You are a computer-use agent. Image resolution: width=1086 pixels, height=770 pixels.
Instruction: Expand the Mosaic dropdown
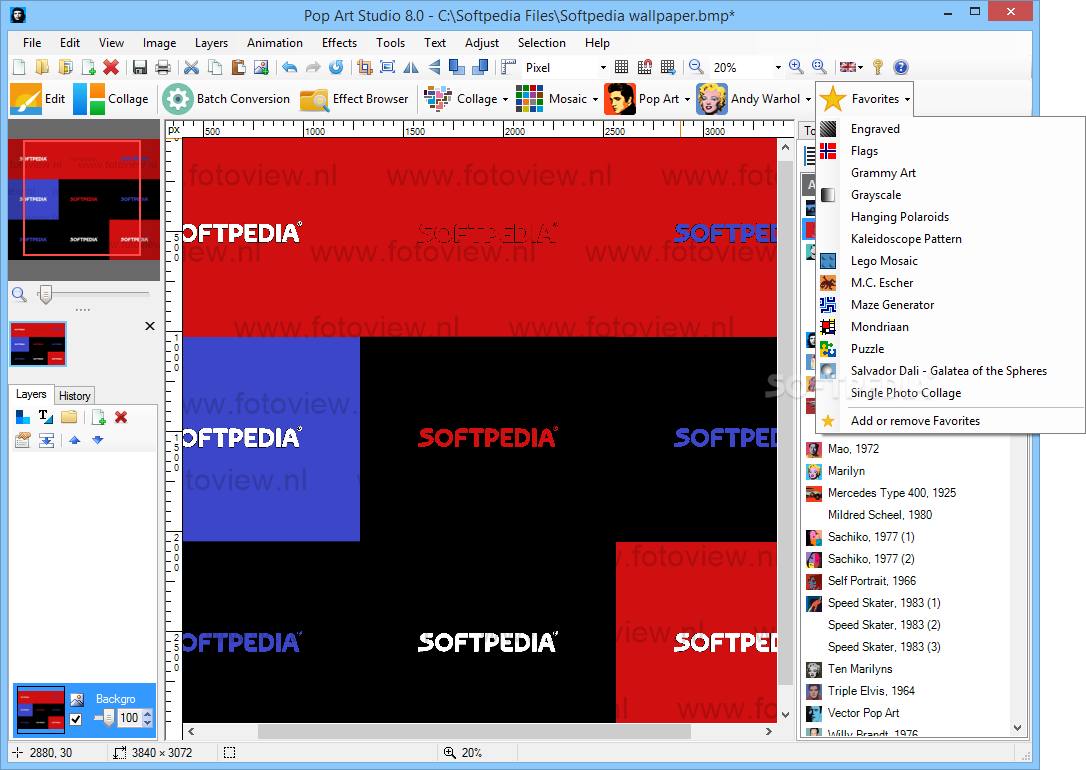[595, 99]
